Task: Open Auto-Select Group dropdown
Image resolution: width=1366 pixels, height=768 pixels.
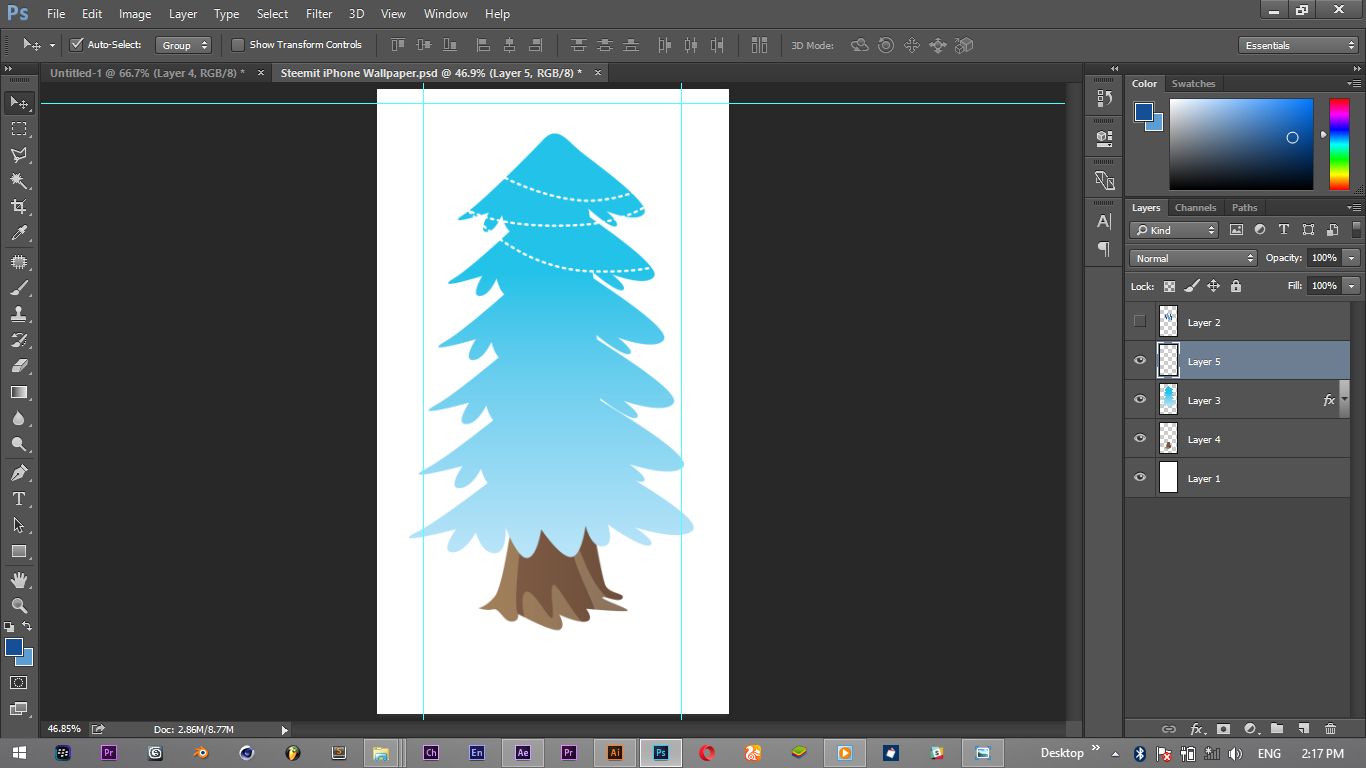Action: (184, 45)
